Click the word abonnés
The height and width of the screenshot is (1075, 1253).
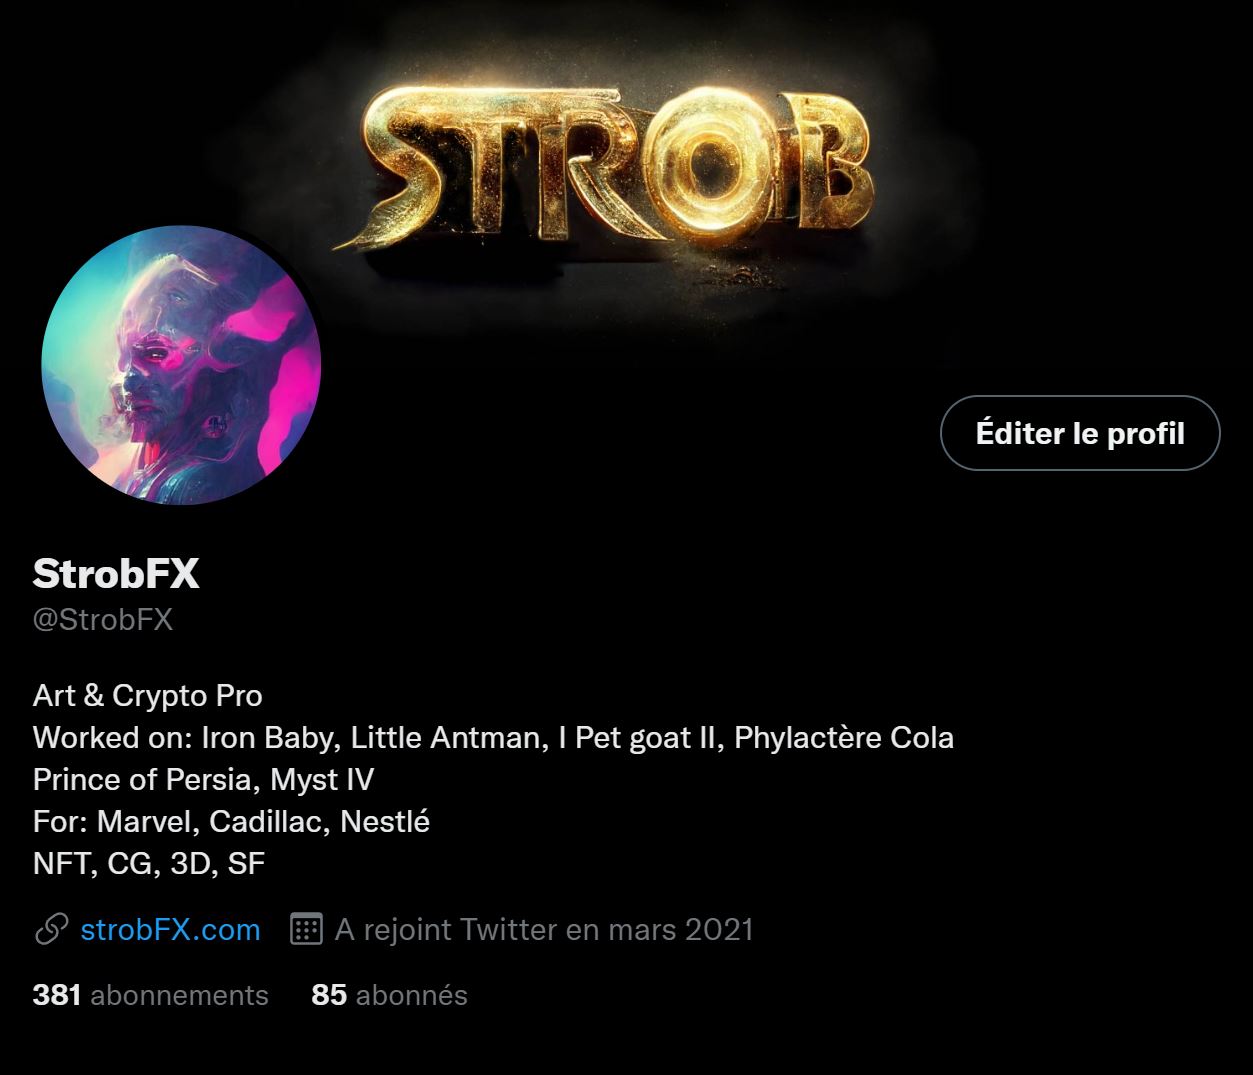click(412, 995)
